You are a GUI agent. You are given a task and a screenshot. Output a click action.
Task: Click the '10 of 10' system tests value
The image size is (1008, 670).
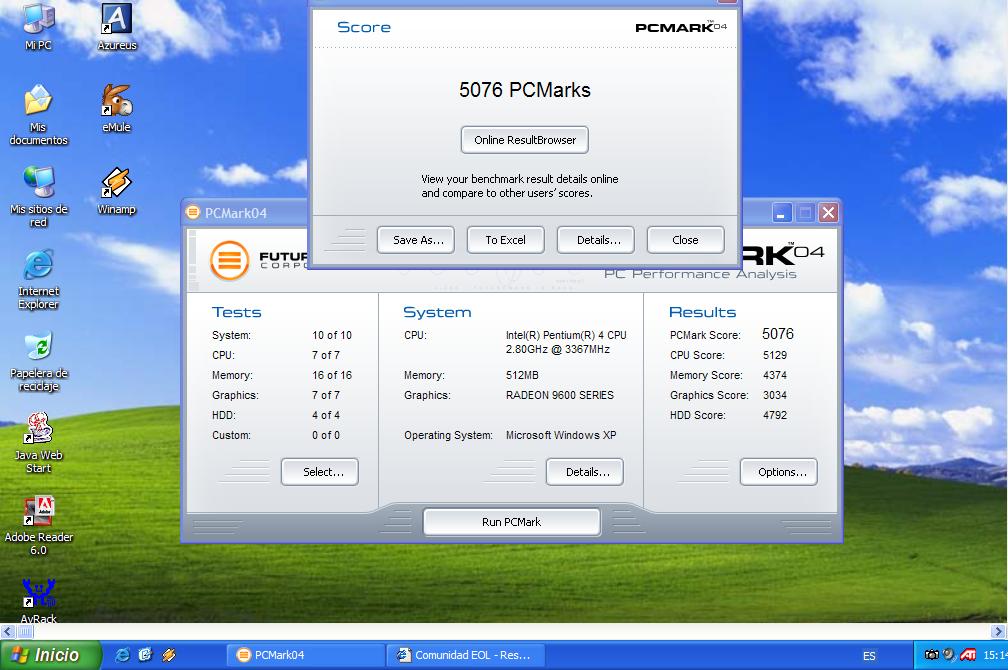(x=332, y=335)
